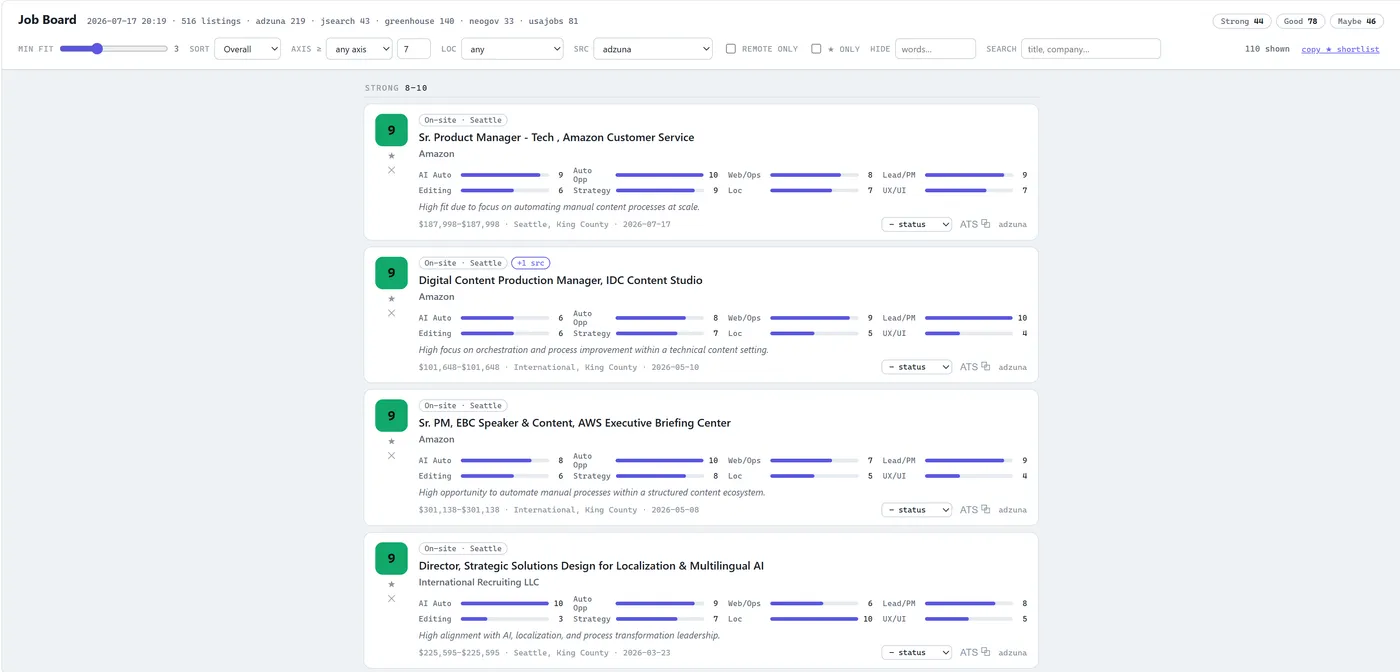Open the Axis dropdown showing any axis
This screenshot has height=672, width=1400.
coord(359,48)
